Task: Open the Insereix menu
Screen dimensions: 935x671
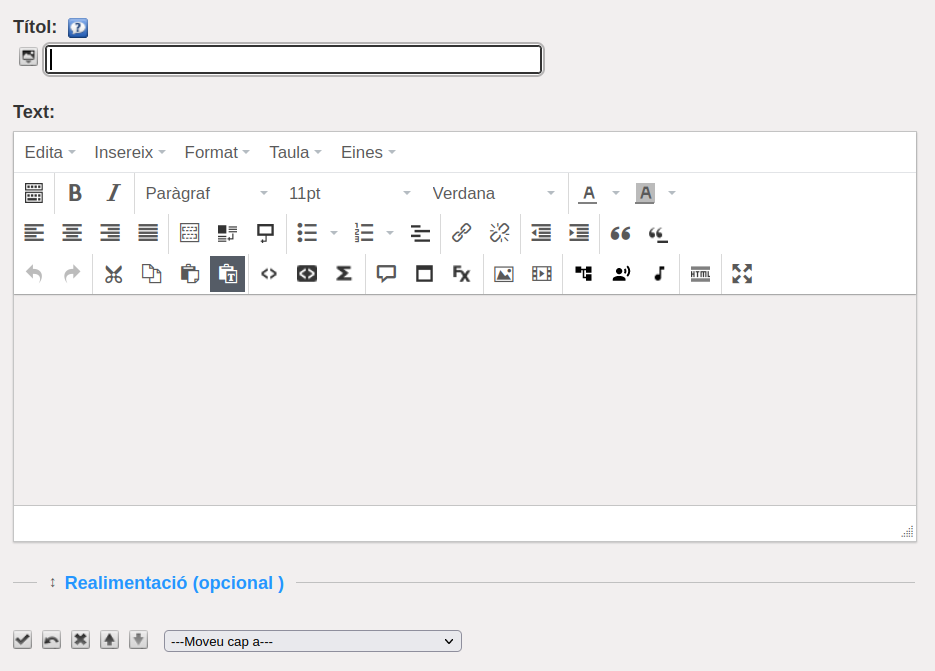Action: click(x=129, y=153)
